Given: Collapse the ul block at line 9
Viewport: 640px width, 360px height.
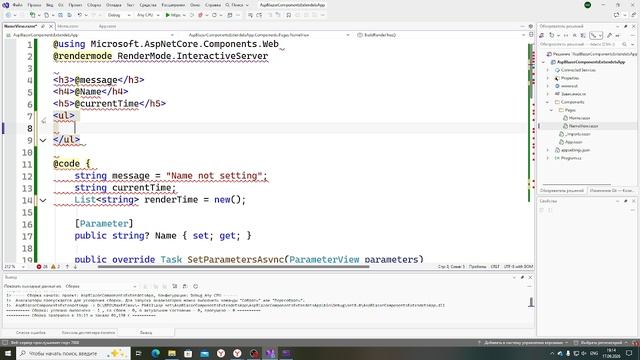Looking at the screenshot, I should (x=43, y=140).
